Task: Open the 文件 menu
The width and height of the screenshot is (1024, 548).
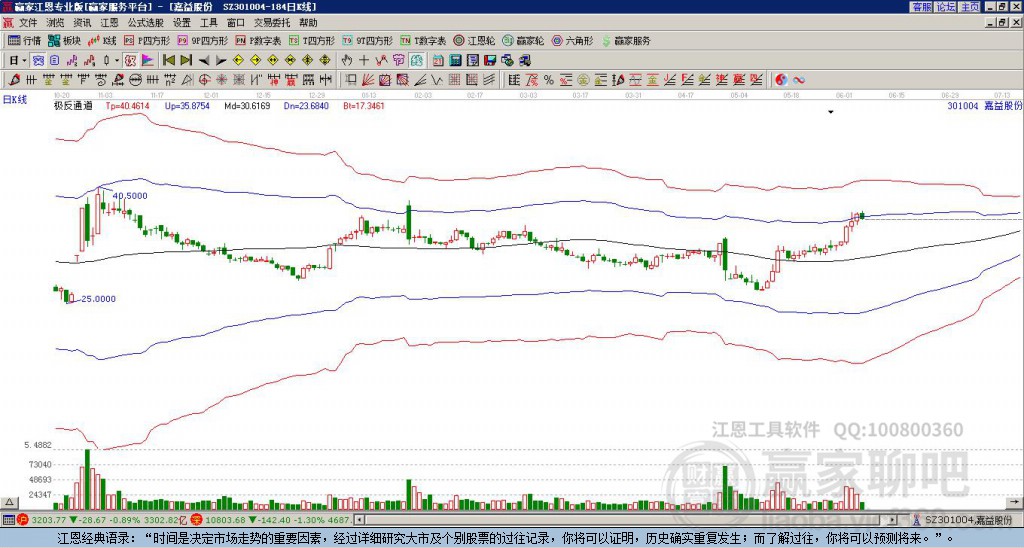Action: 28,23
